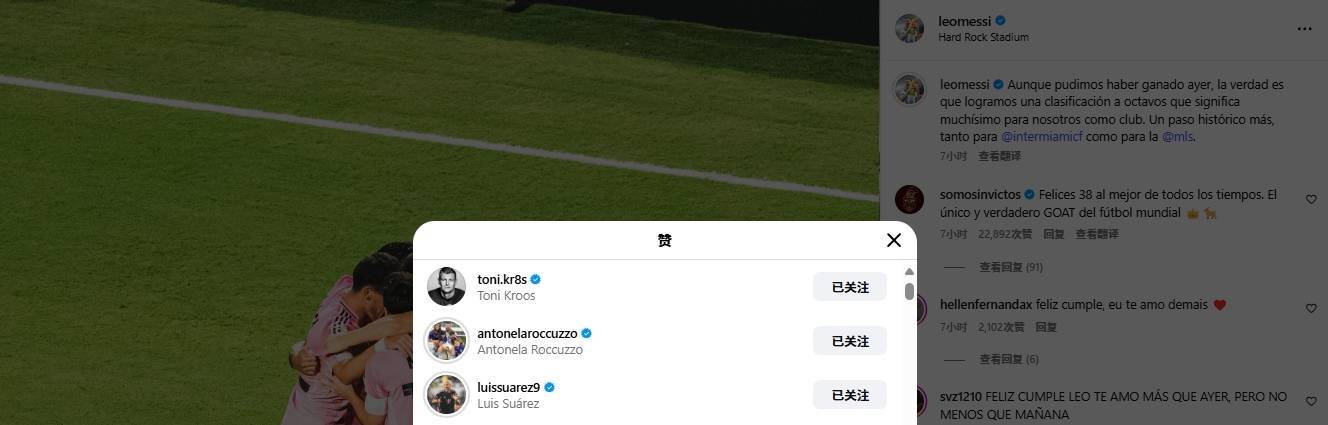Open the @mls mention link
Screen dimensions: 1328x425
pos(1177,137)
